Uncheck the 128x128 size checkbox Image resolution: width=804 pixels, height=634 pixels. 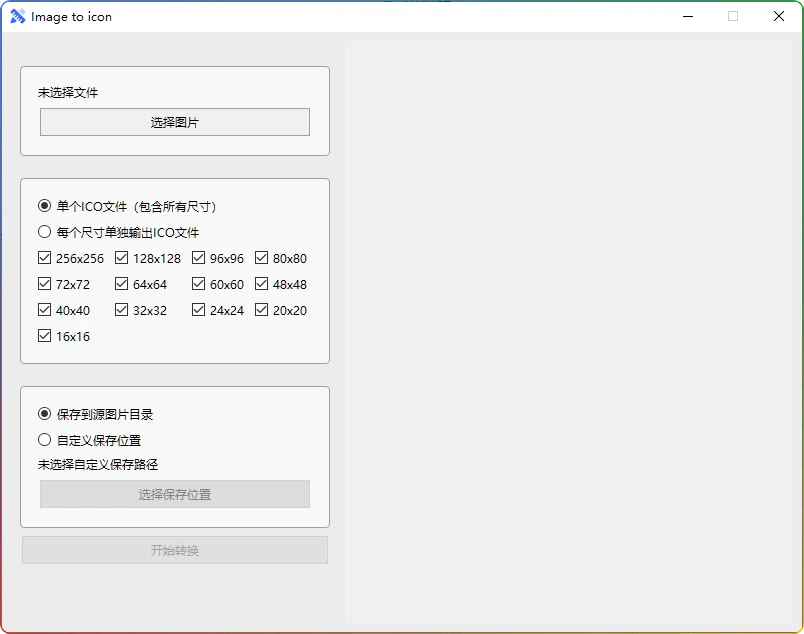(x=121, y=257)
